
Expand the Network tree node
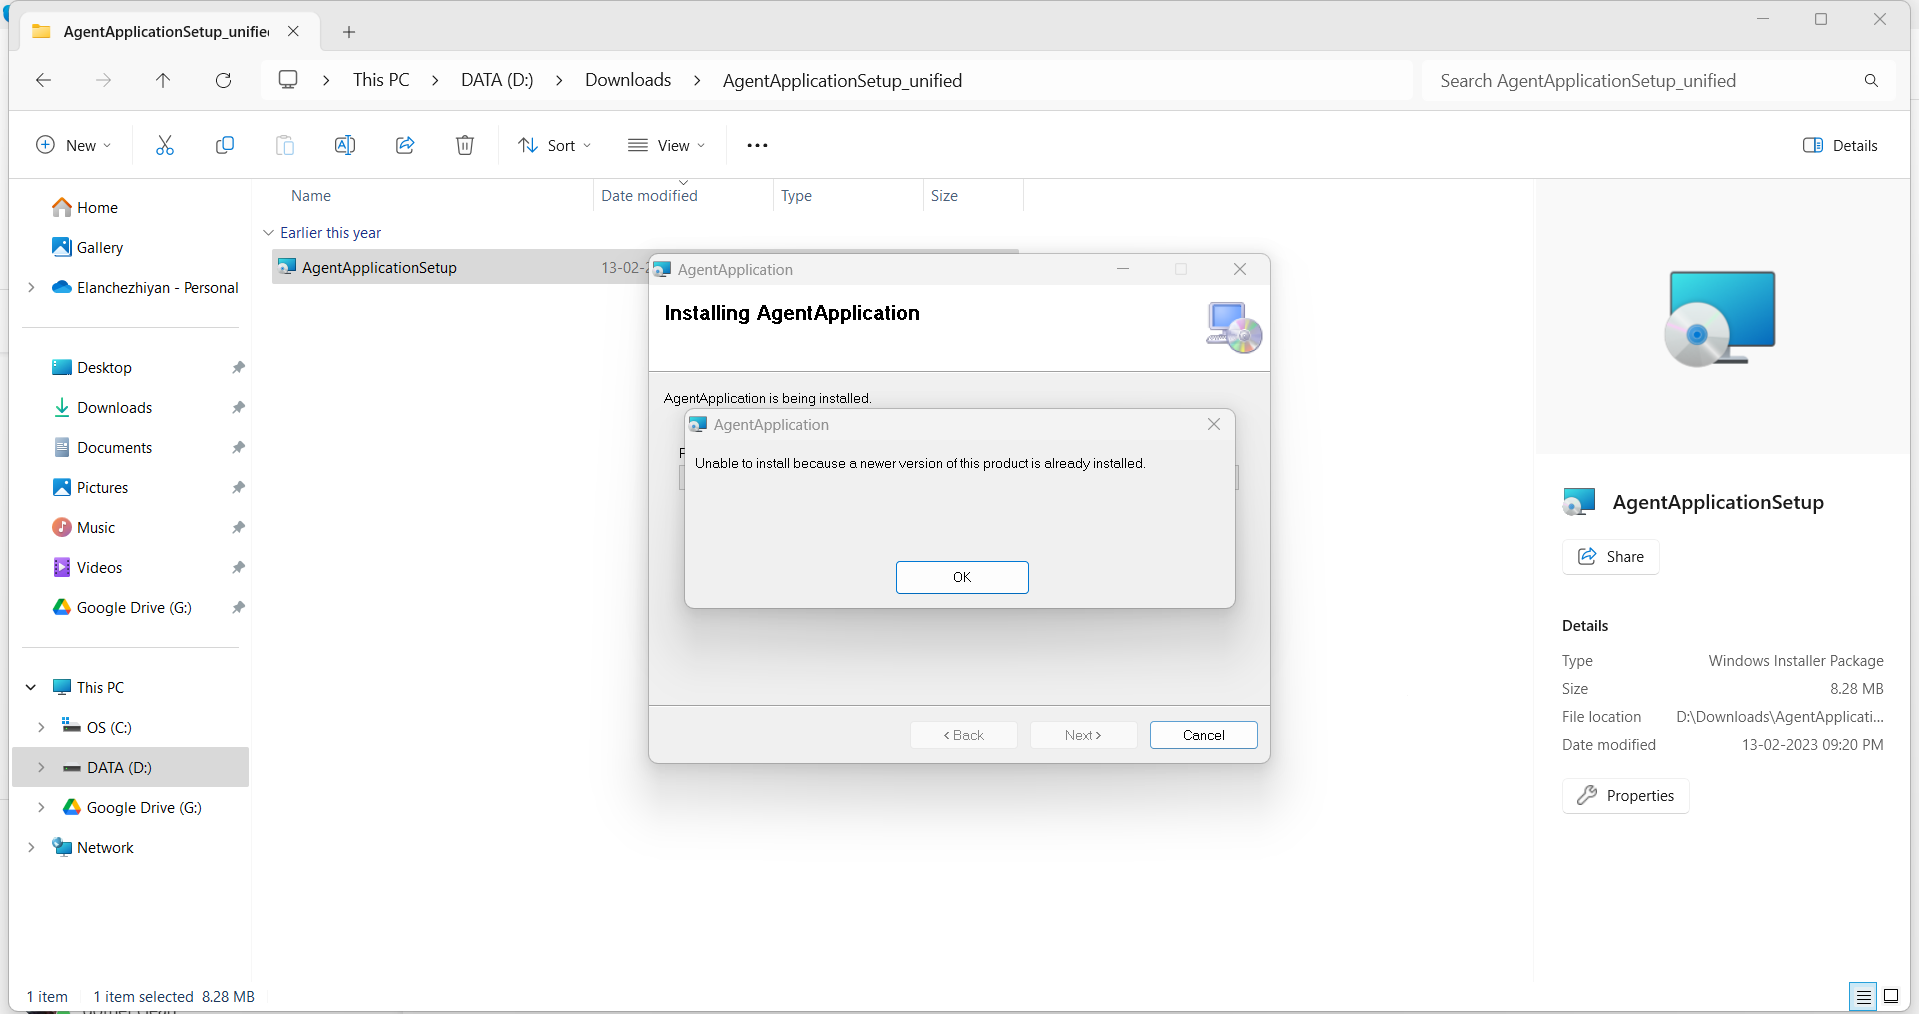coord(31,847)
